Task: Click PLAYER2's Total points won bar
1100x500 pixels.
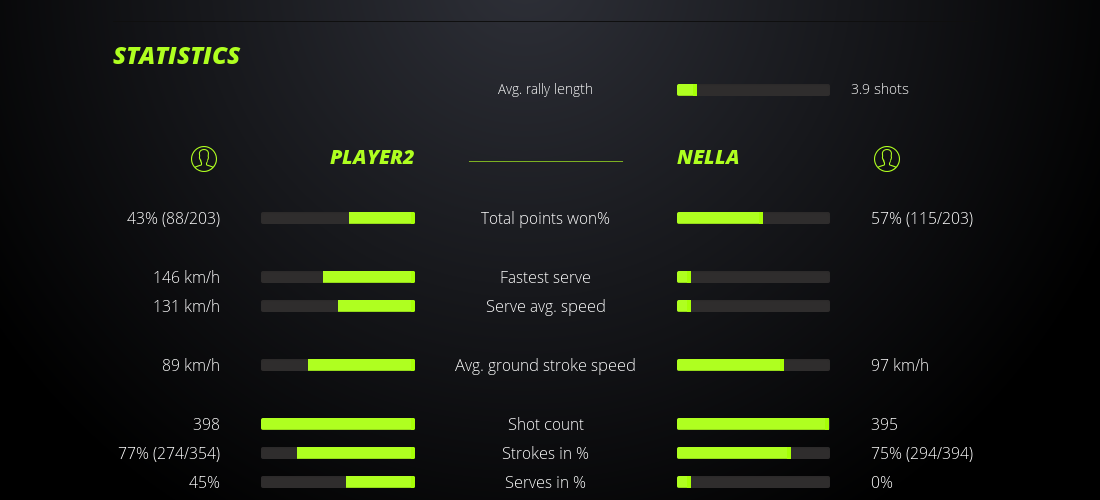Action: click(338, 218)
